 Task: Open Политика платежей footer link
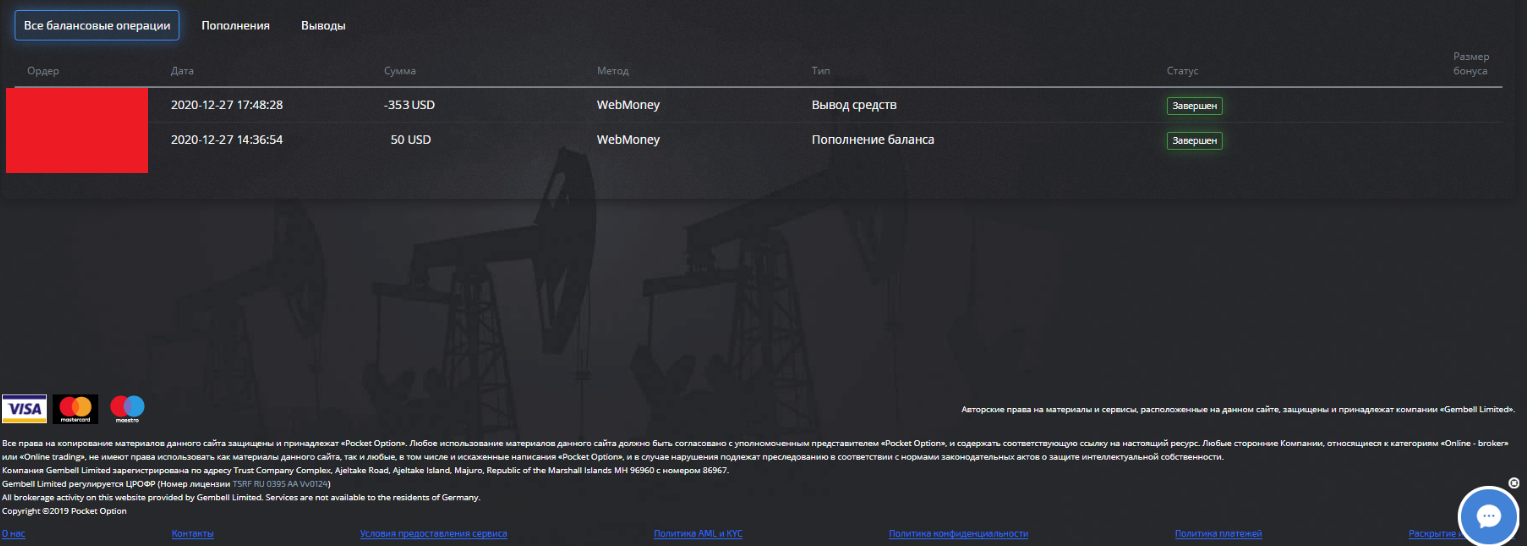pos(1218,534)
